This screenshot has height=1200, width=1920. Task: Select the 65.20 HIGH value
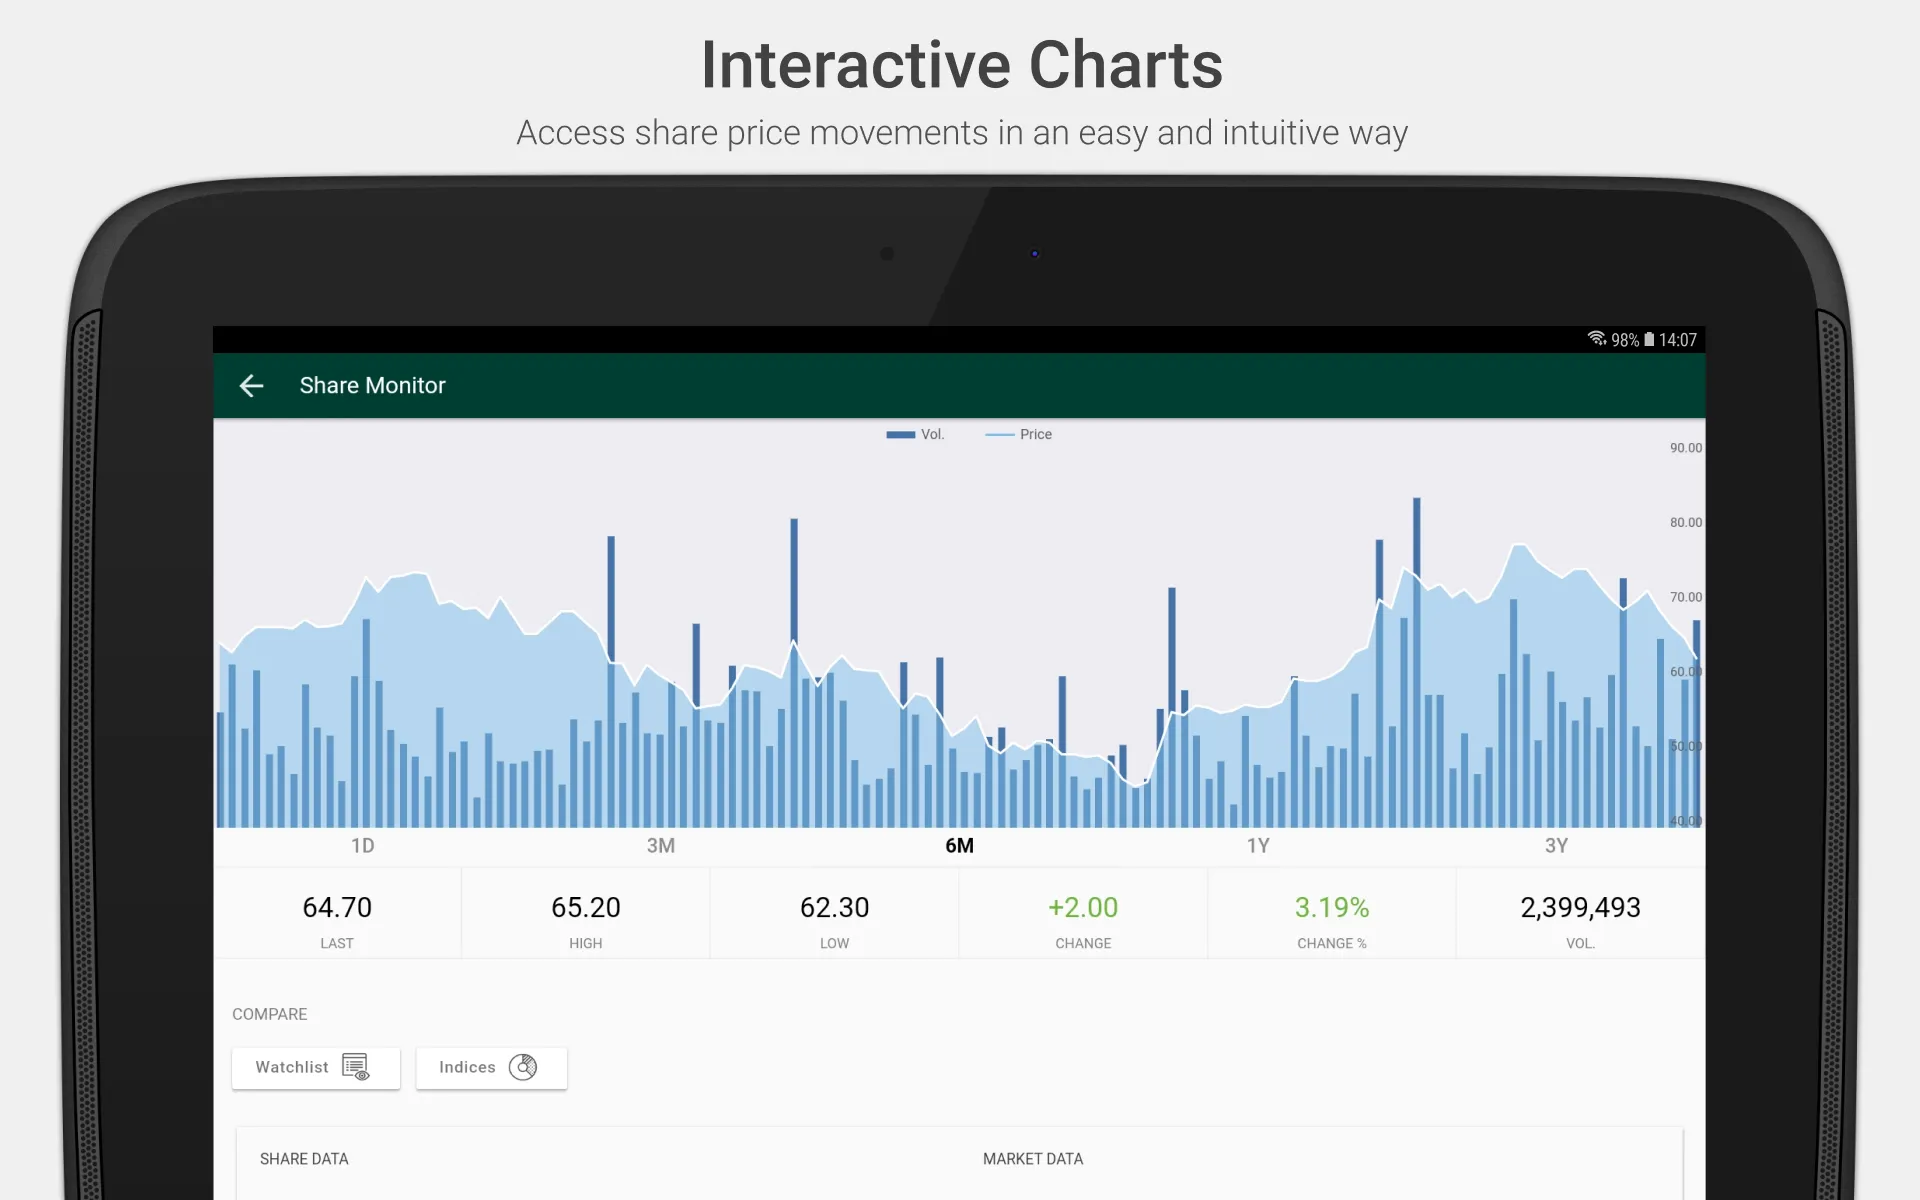[x=586, y=908]
